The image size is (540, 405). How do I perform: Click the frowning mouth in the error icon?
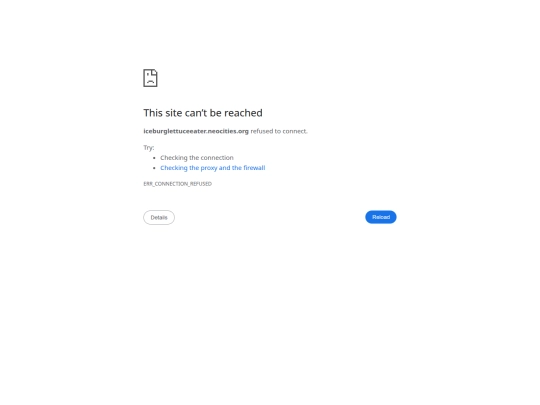tap(150, 82)
